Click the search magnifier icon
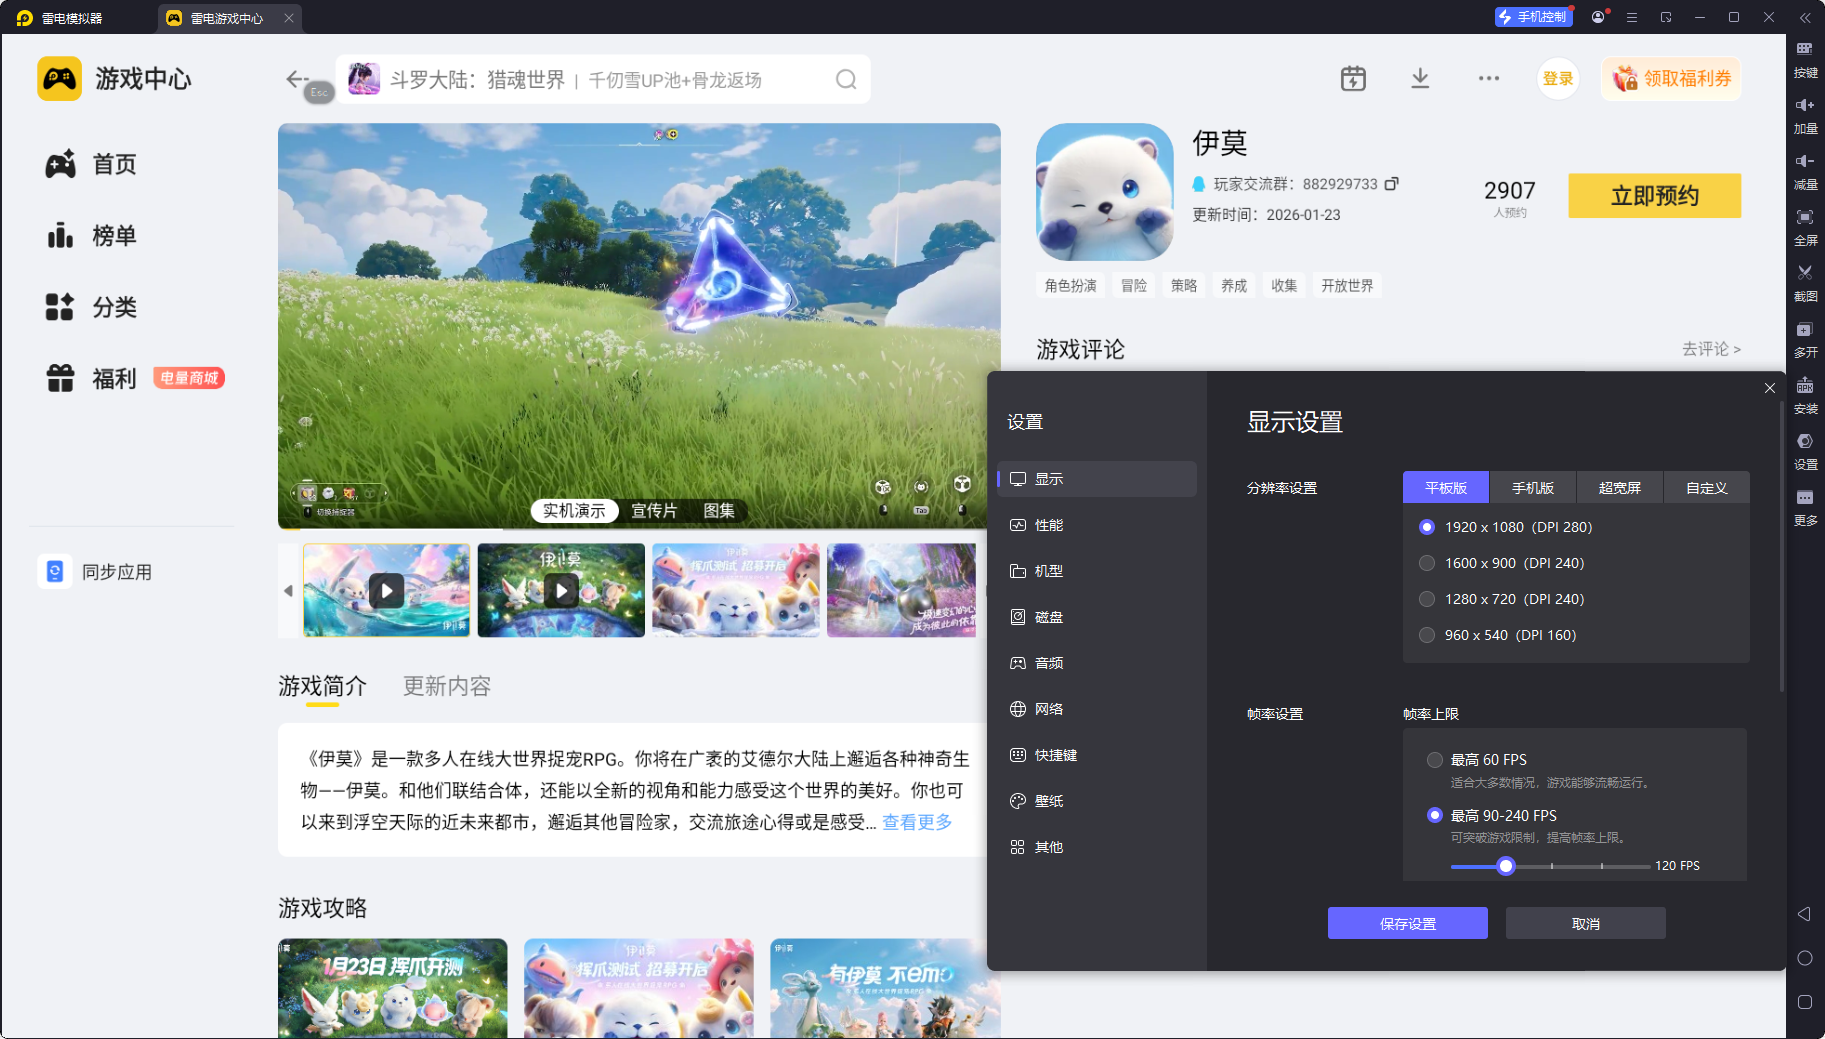The image size is (1825, 1039). 846,79
